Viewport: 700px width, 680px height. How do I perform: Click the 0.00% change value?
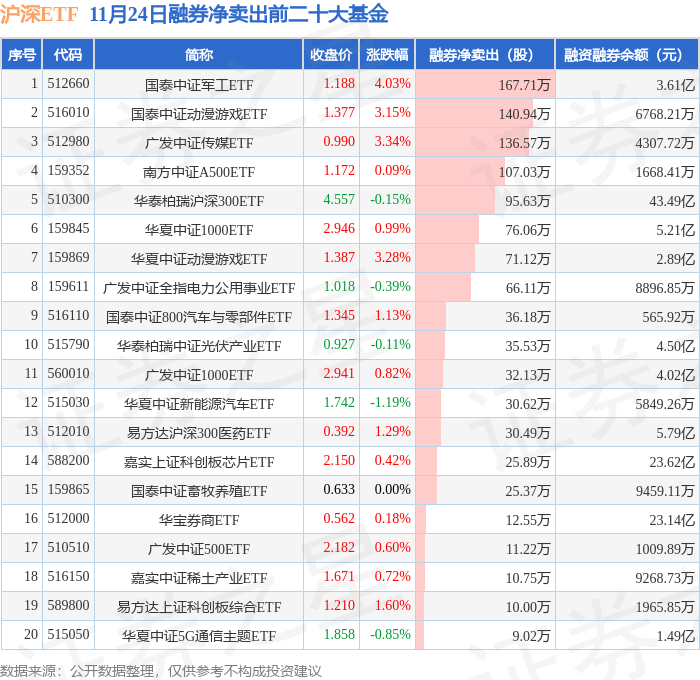point(392,490)
